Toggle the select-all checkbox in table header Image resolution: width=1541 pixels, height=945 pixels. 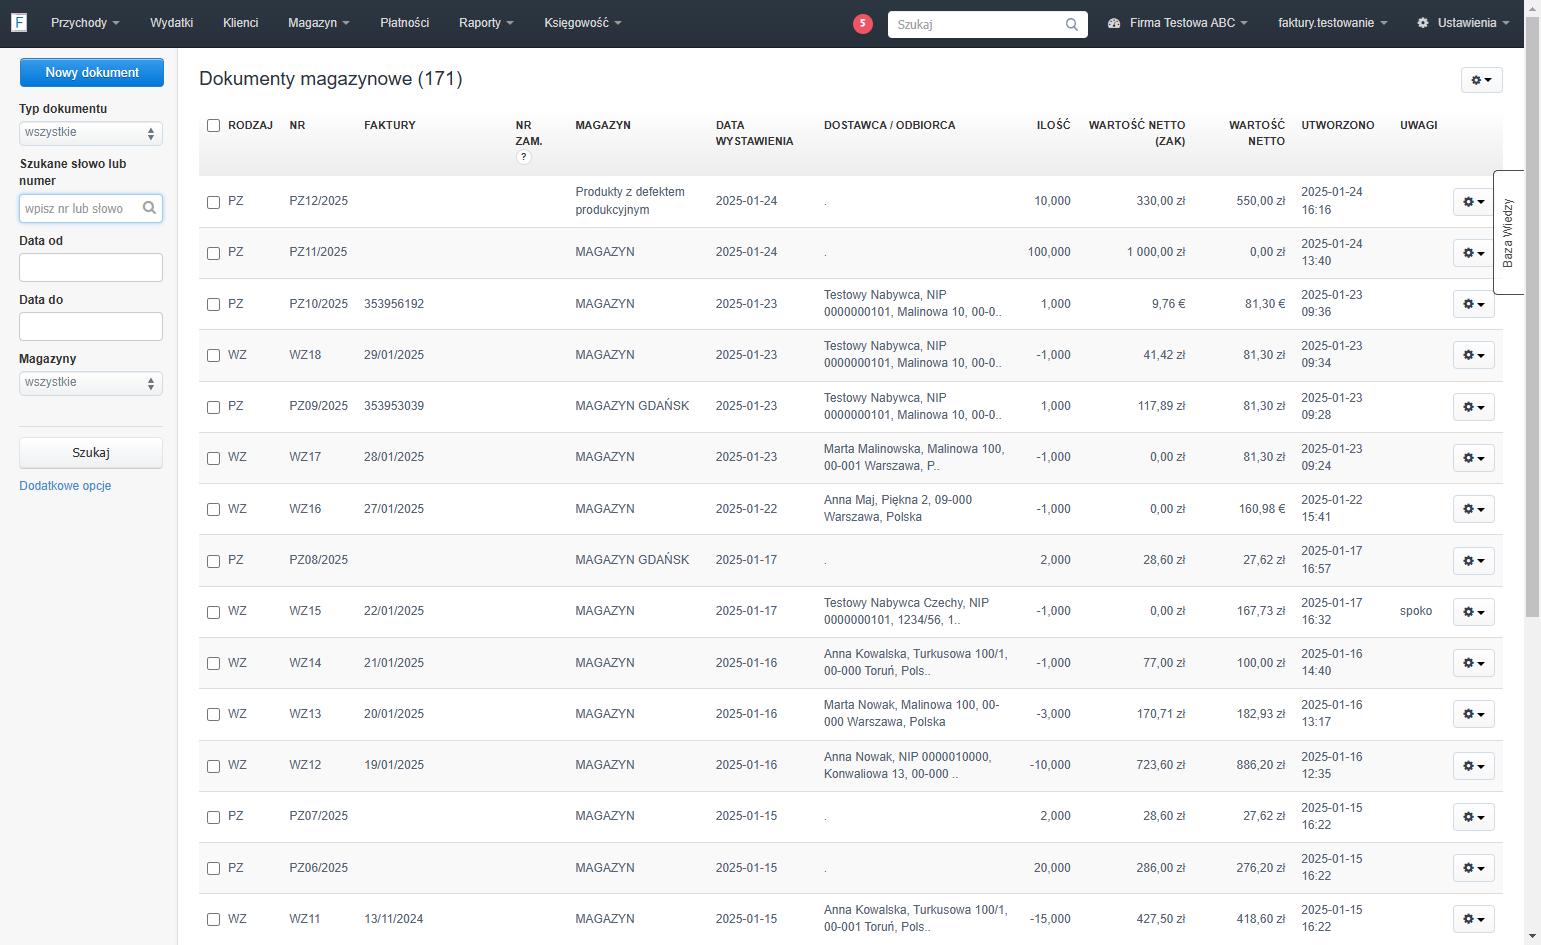point(213,125)
